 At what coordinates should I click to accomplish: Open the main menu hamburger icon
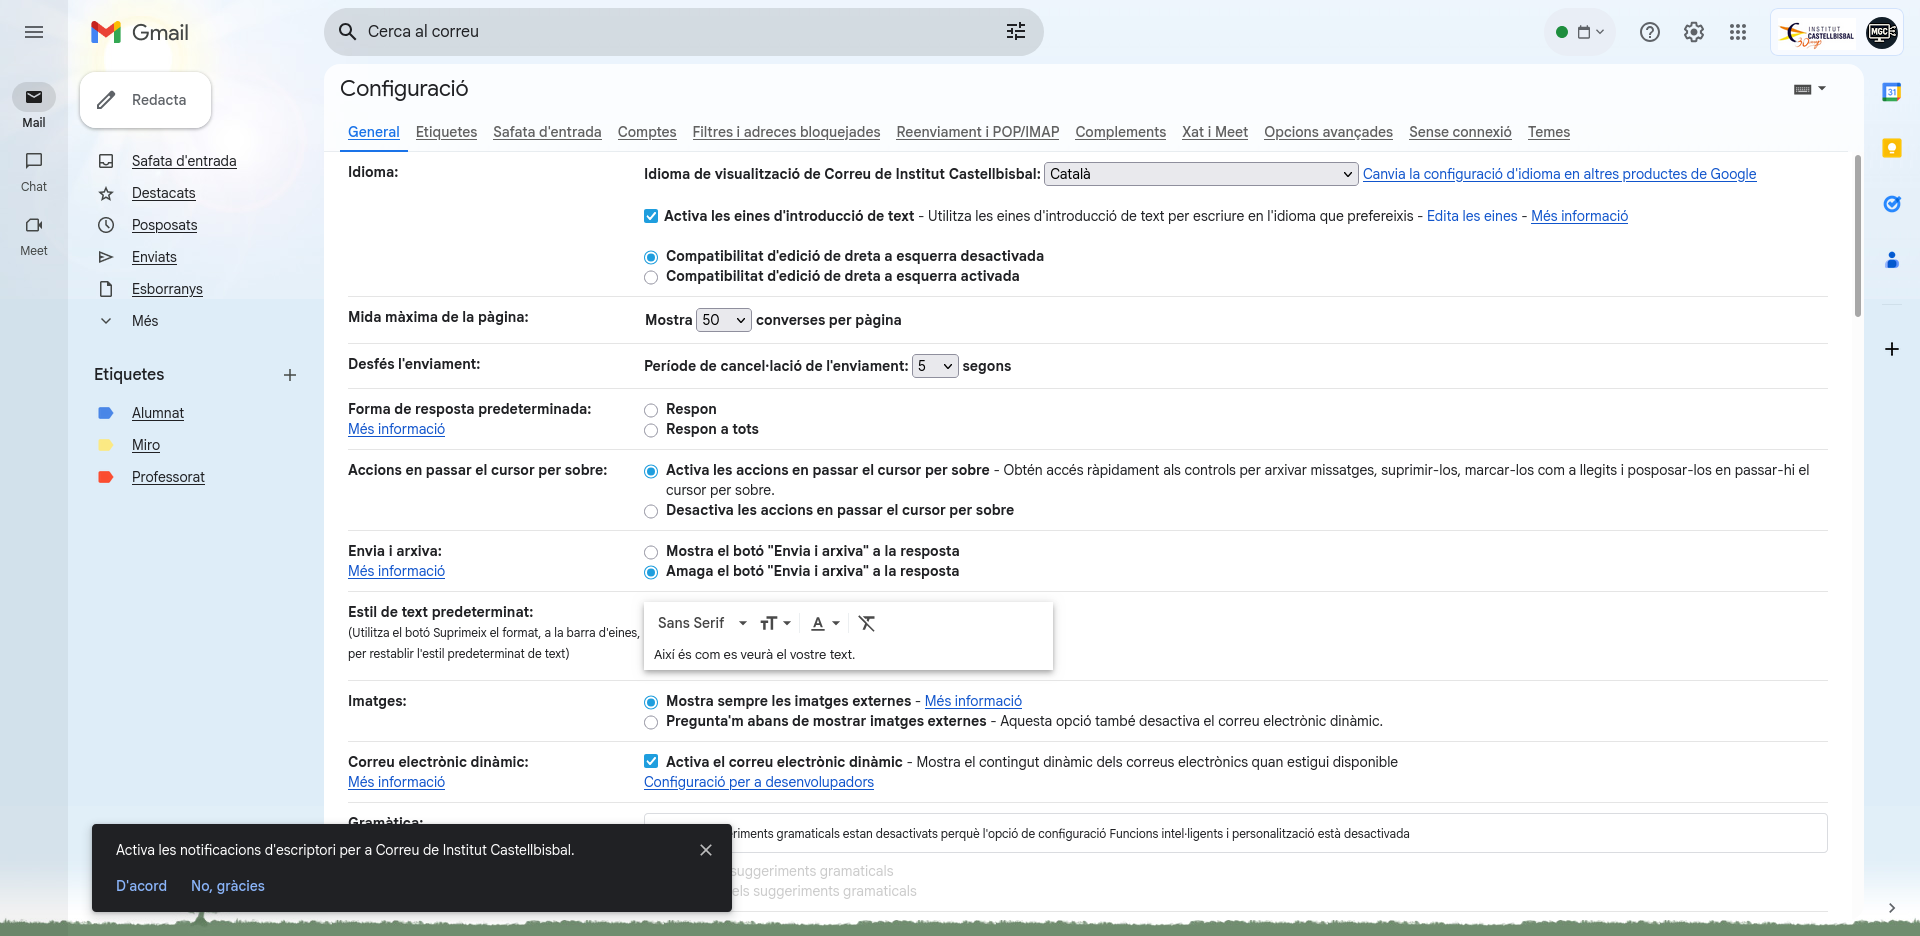(x=34, y=32)
